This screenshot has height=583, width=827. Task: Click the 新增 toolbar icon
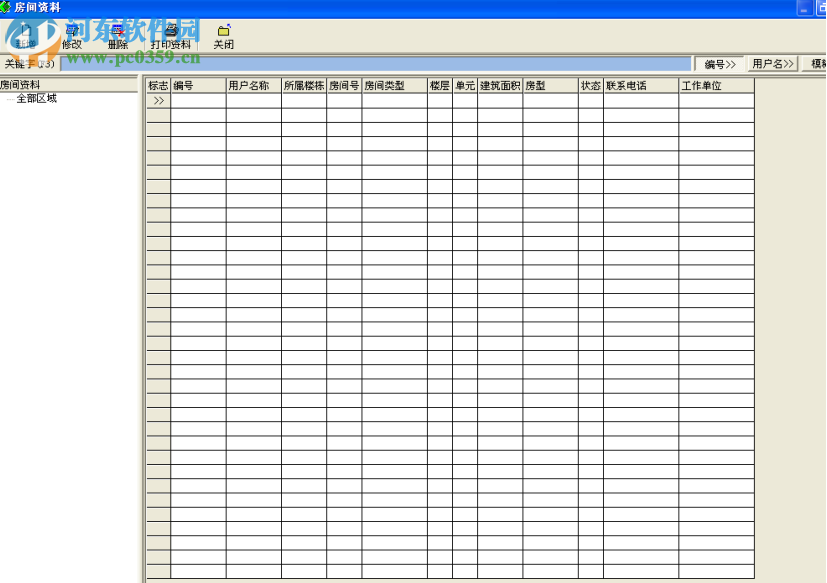[x=26, y=36]
